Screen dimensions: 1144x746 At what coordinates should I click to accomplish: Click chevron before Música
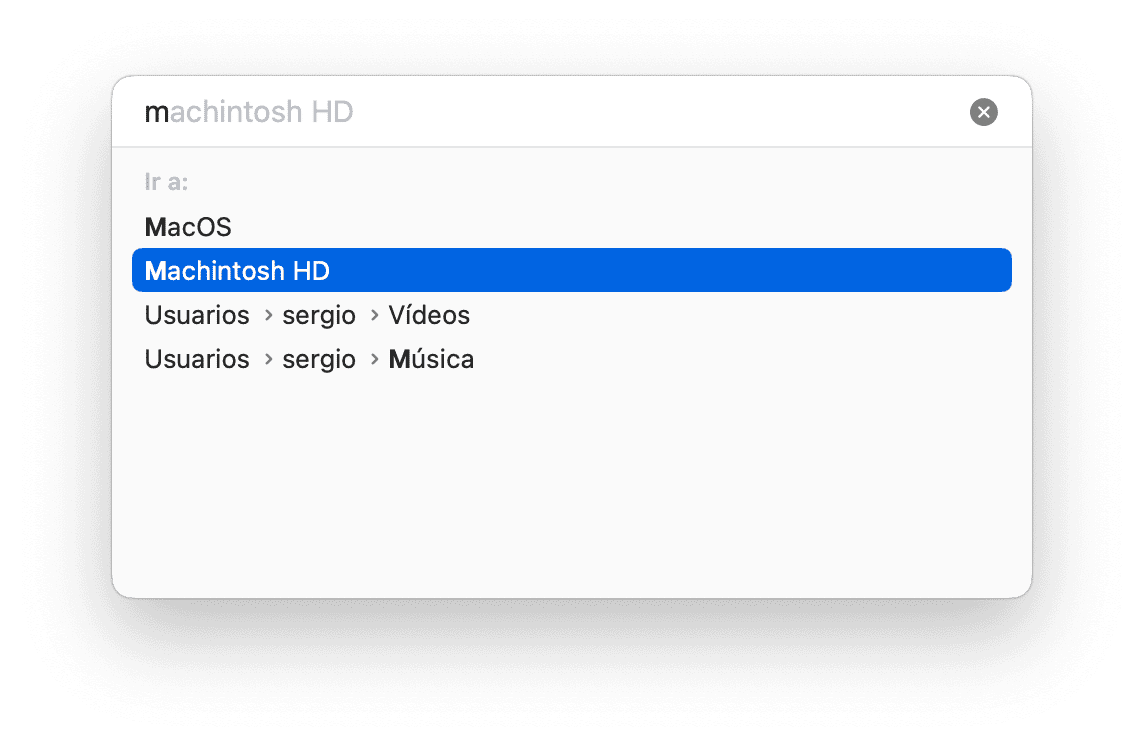374,359
